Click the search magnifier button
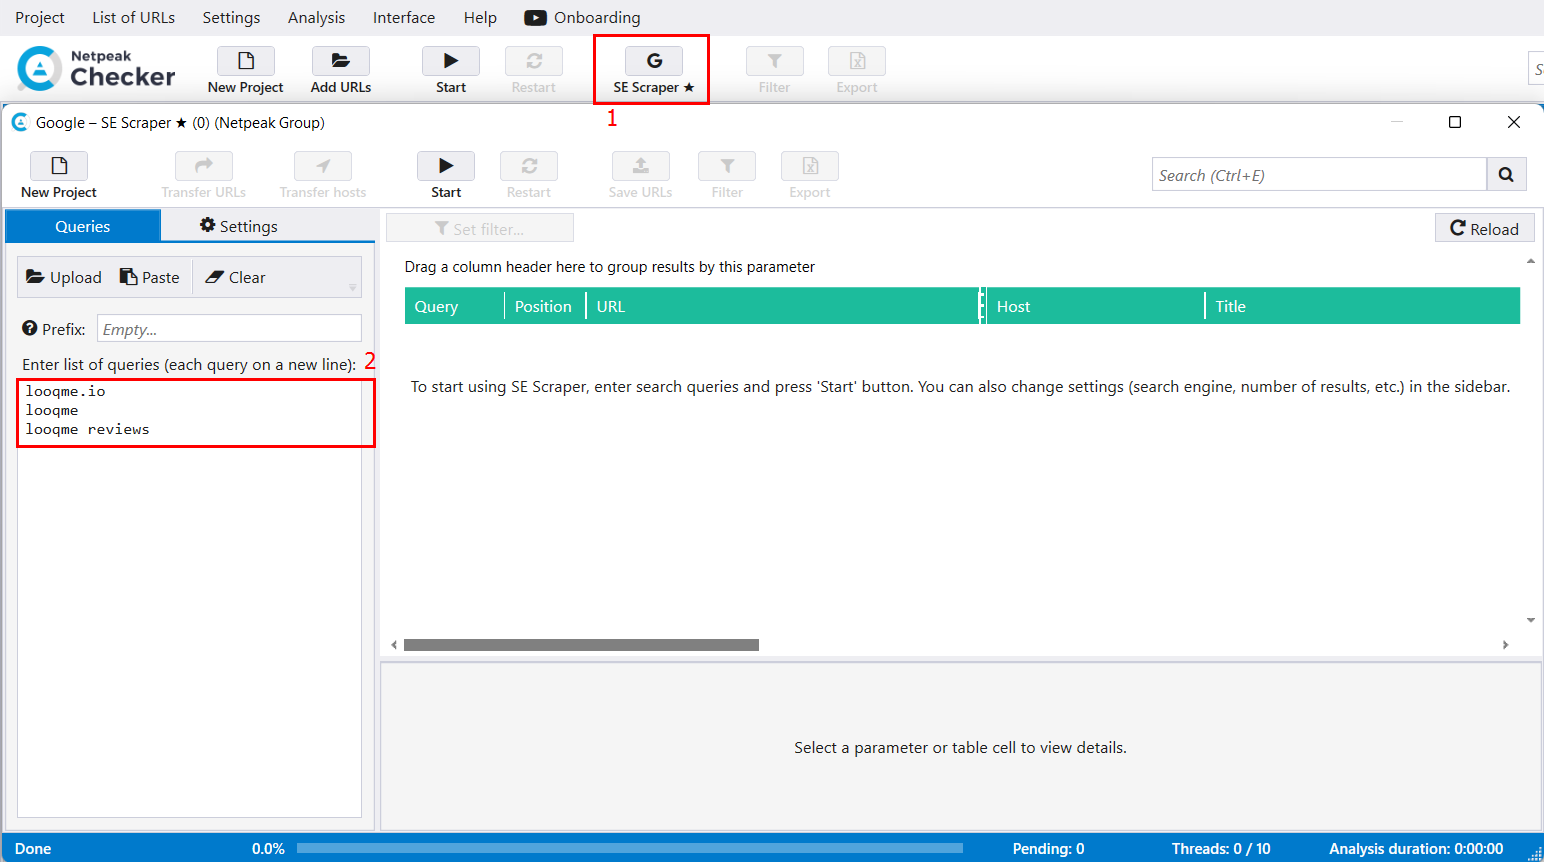The image size is (1544, 862). tap(1506, 175)
